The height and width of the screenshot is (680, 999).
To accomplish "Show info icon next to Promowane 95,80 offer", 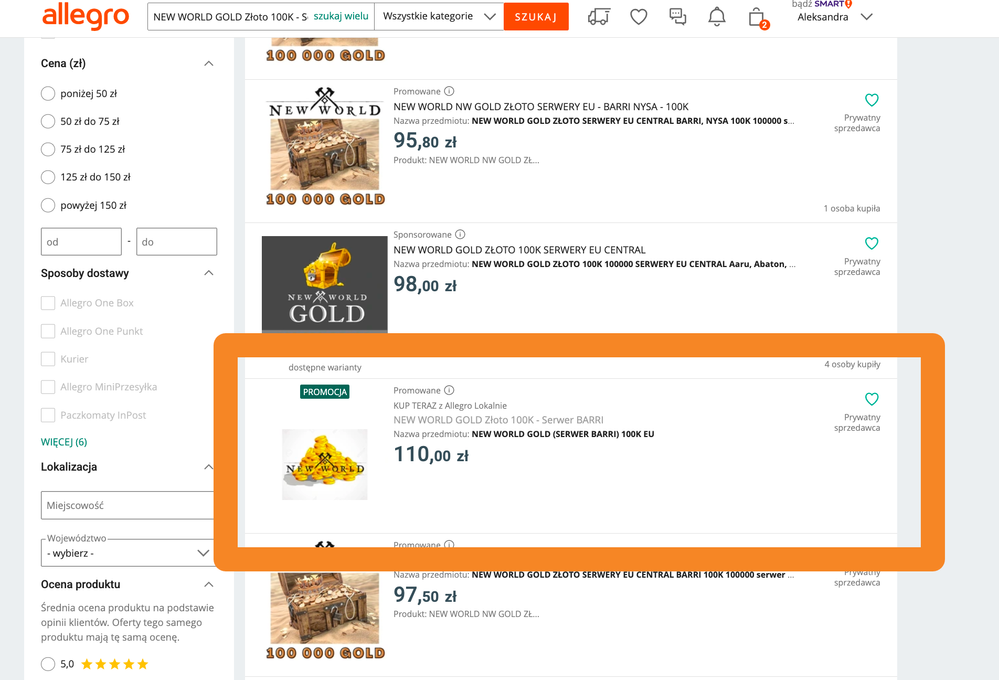I will 449,91.
